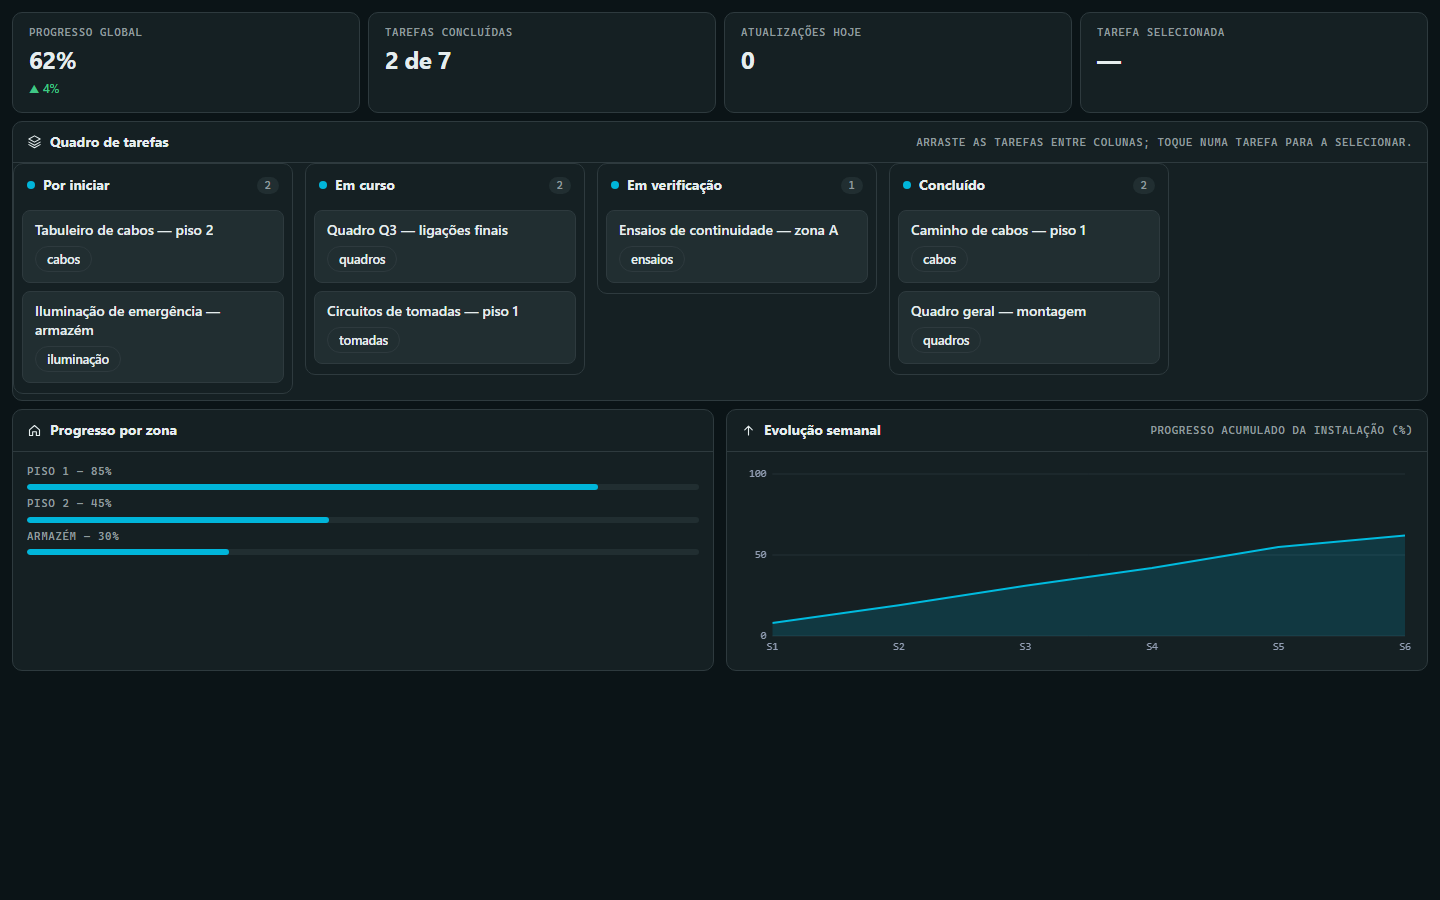Click the ensaios tag chip
The image size is (1440, 900).
(x=652, y=260)
